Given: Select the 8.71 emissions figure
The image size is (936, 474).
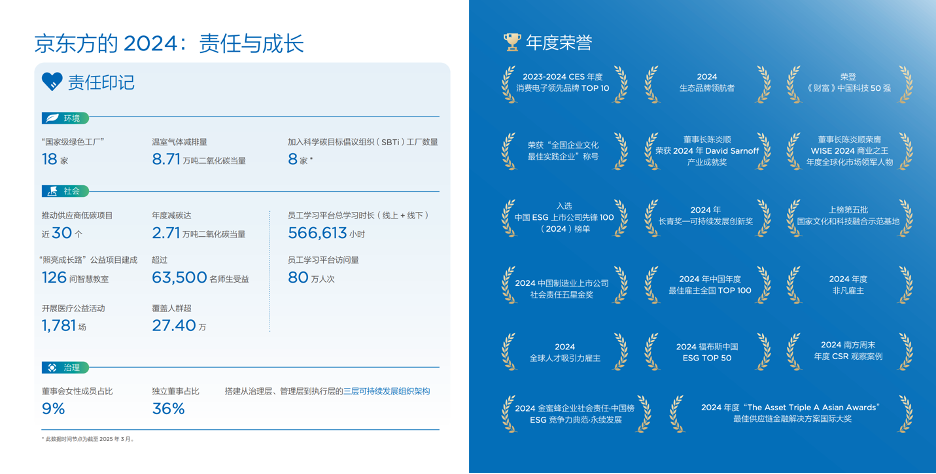Looking at the screenshot, I should point(166,159).
